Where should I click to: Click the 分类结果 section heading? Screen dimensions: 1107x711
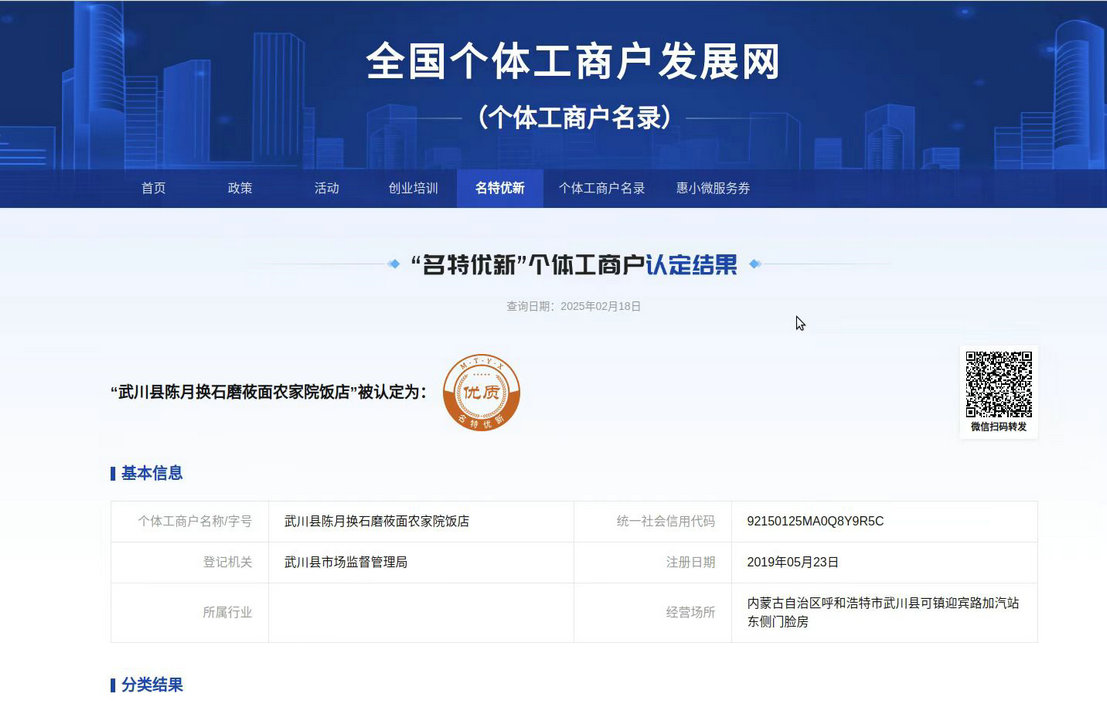point(152,685)
